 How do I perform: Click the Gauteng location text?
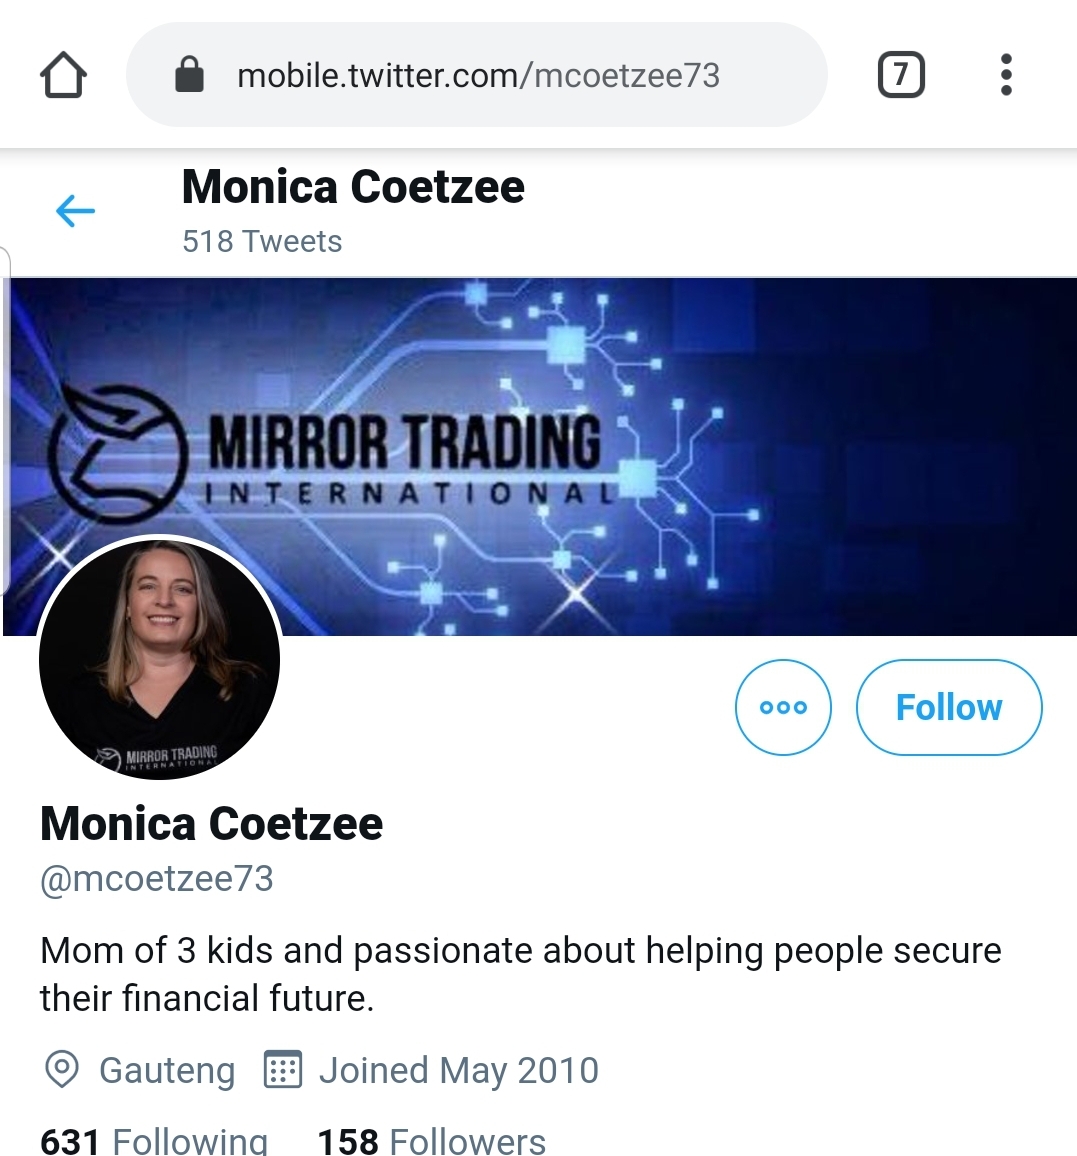[167, 1070]
